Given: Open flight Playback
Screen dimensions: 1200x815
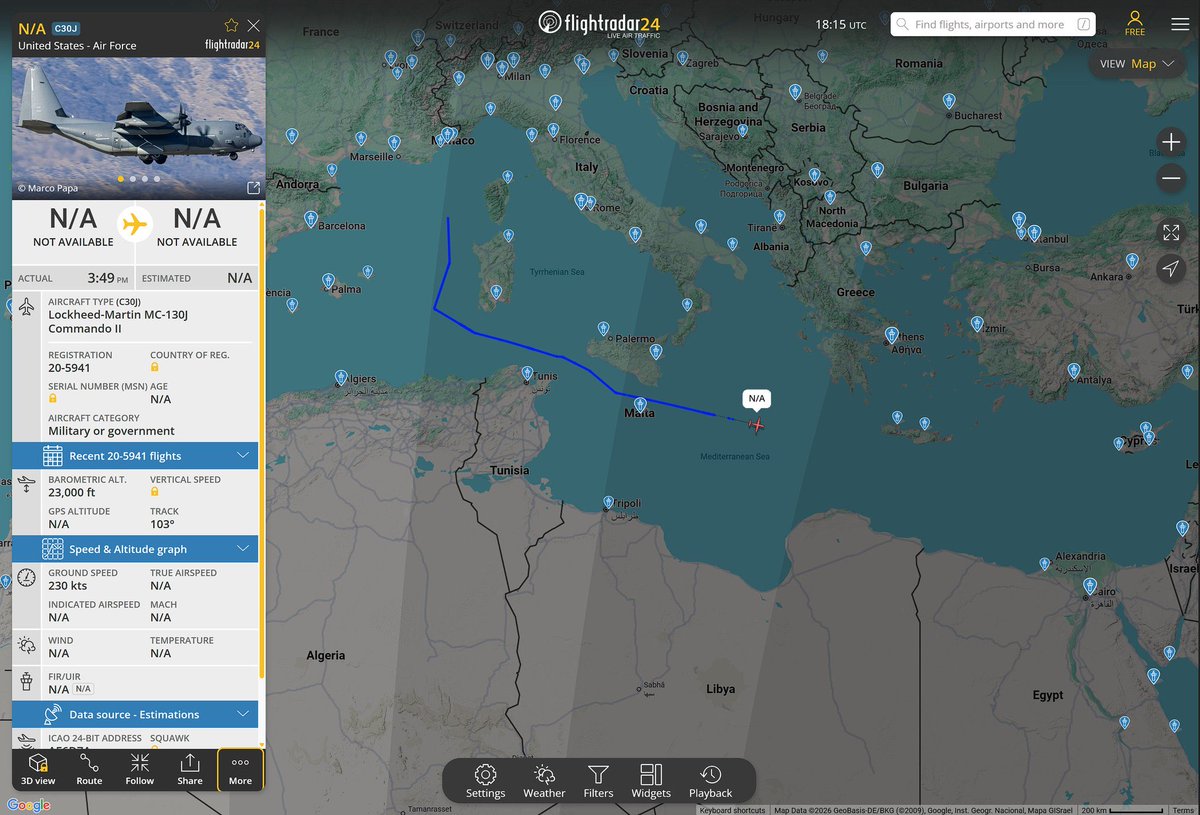Looking at the screenshot, I should [x=710, y=780].
